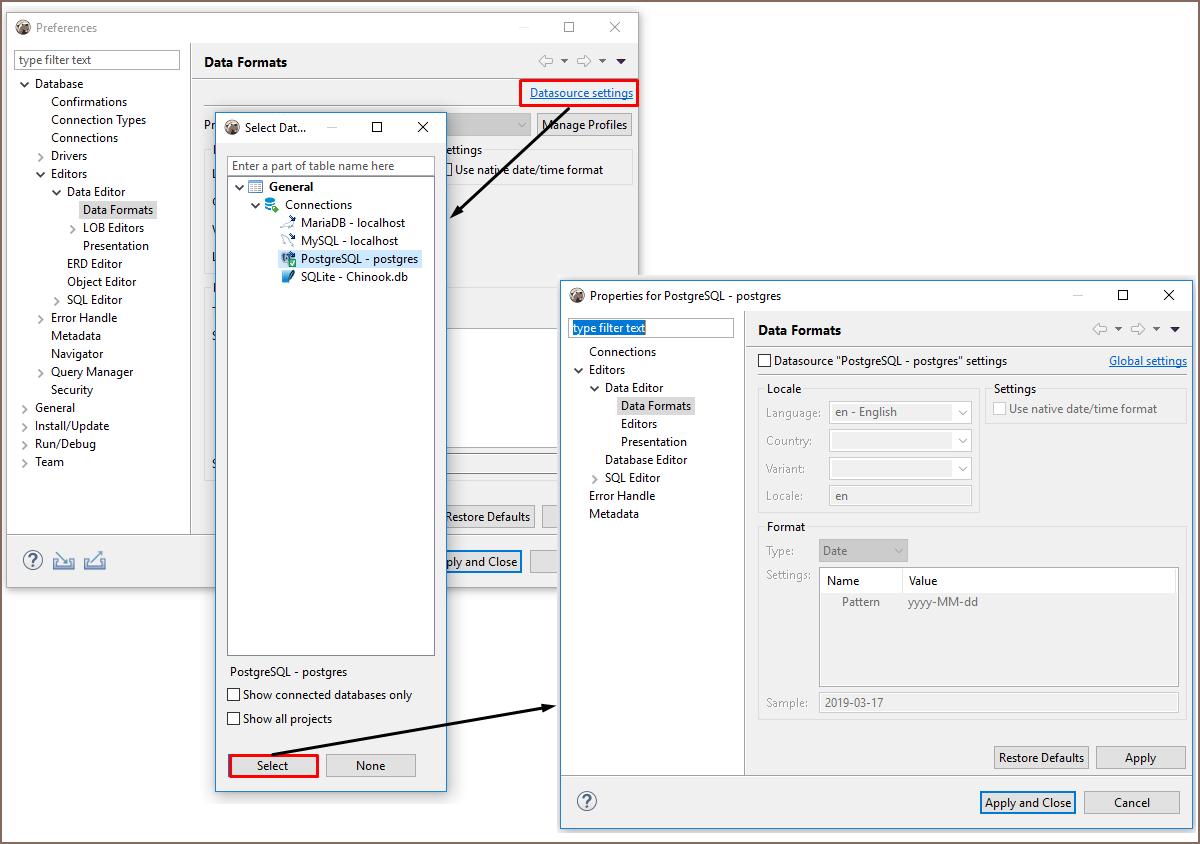
Task: Select Connection Types in preferences tree
Action: [x=98, y=120]
